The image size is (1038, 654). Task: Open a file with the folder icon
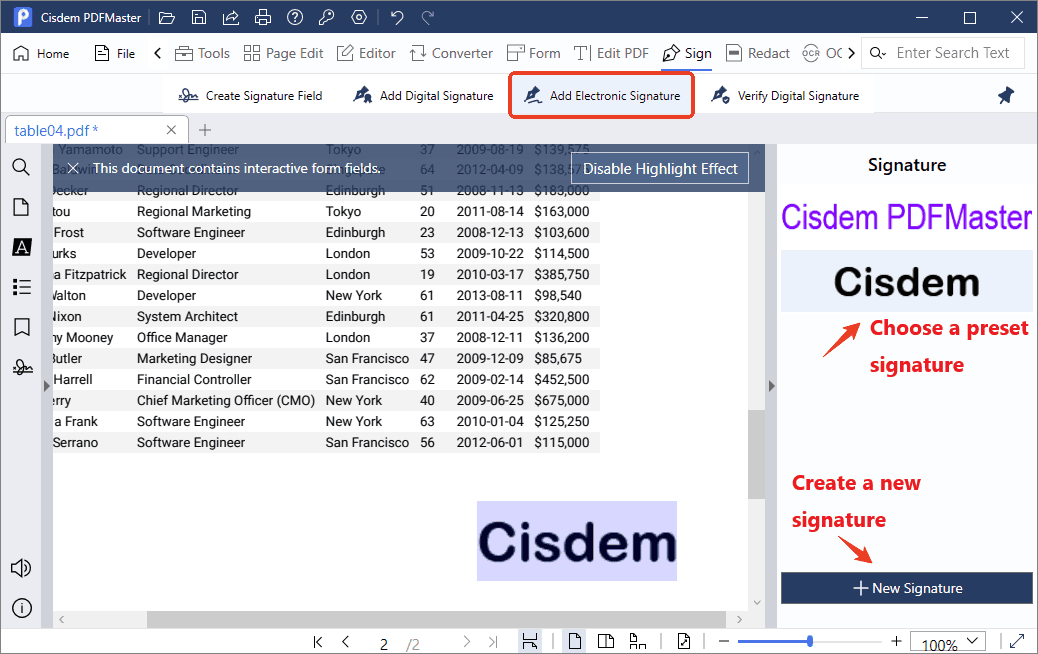[x=167, y=17]
